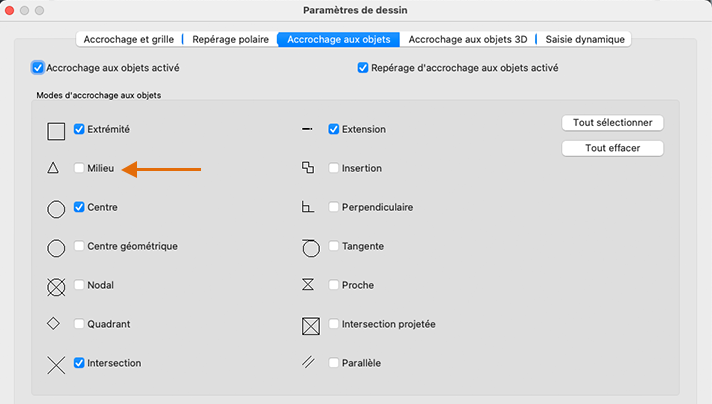Click the Milieu triangle snap icon

tap(53, 169)
